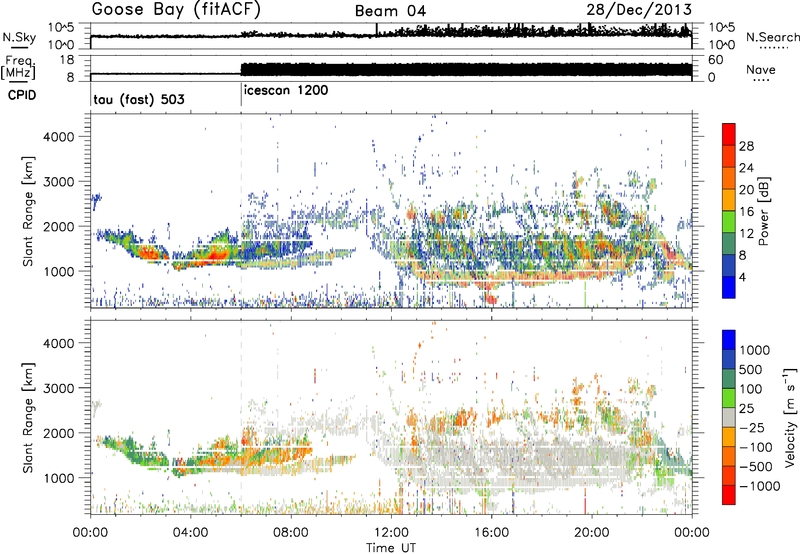Click the '28' tick on Power color bar

coord(746,146)
